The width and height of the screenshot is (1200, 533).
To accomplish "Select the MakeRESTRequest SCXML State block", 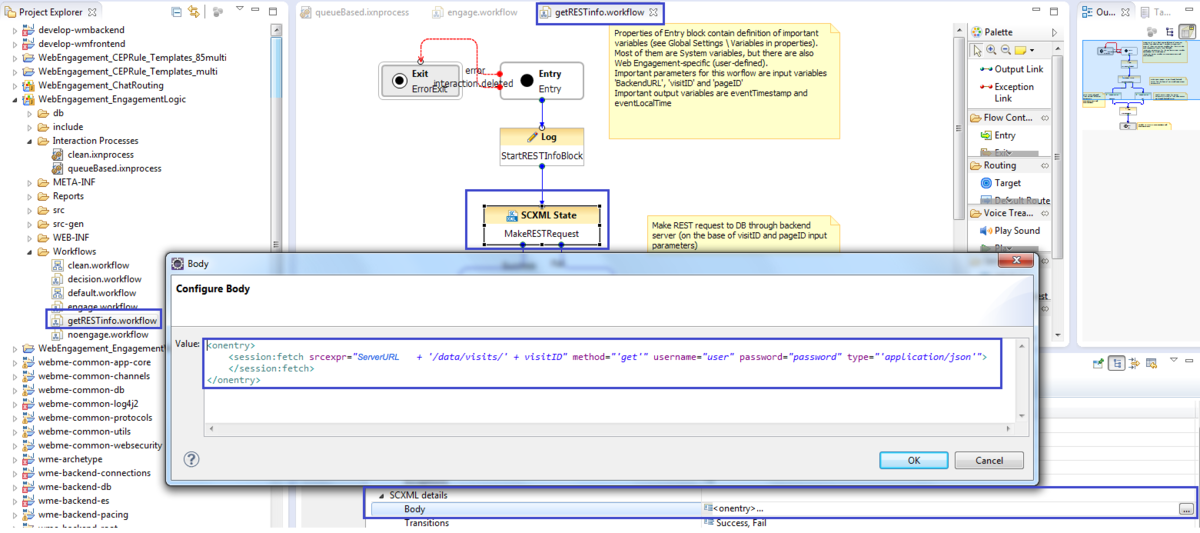I will [542, 224].
